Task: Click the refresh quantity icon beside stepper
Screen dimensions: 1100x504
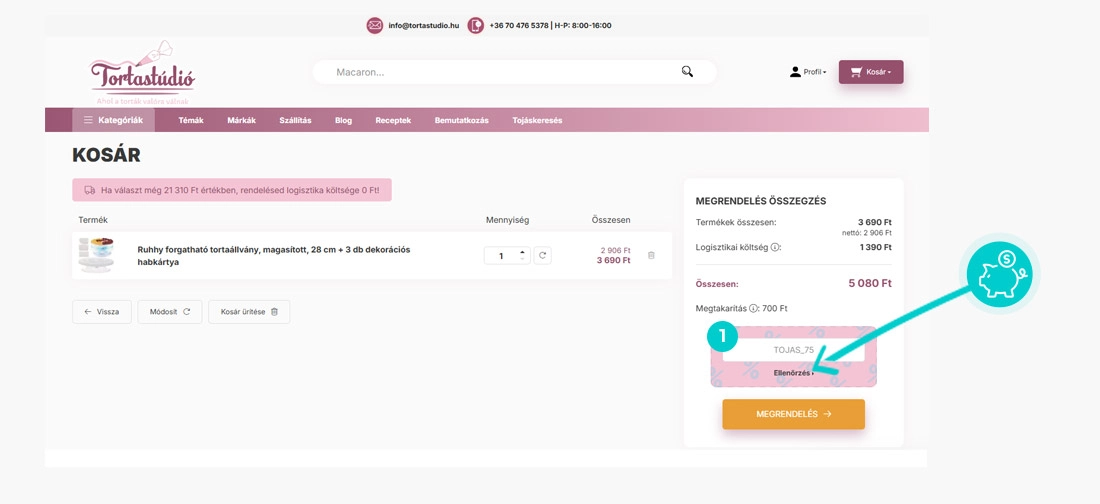Action: (x=542, y=256)
